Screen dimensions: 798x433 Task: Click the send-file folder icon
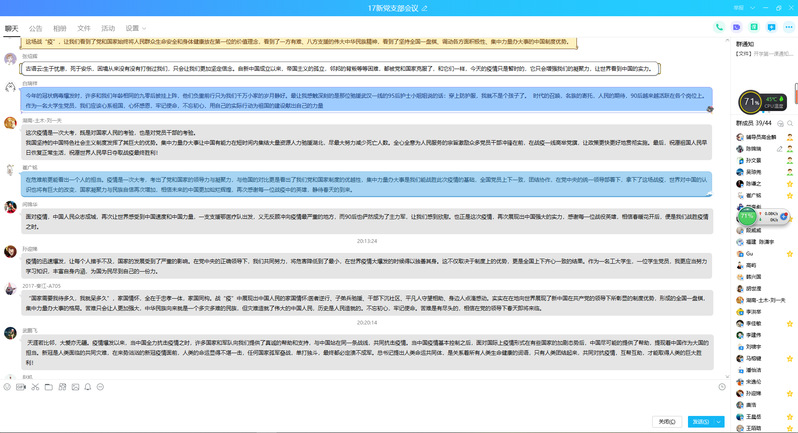pos(48,386)
